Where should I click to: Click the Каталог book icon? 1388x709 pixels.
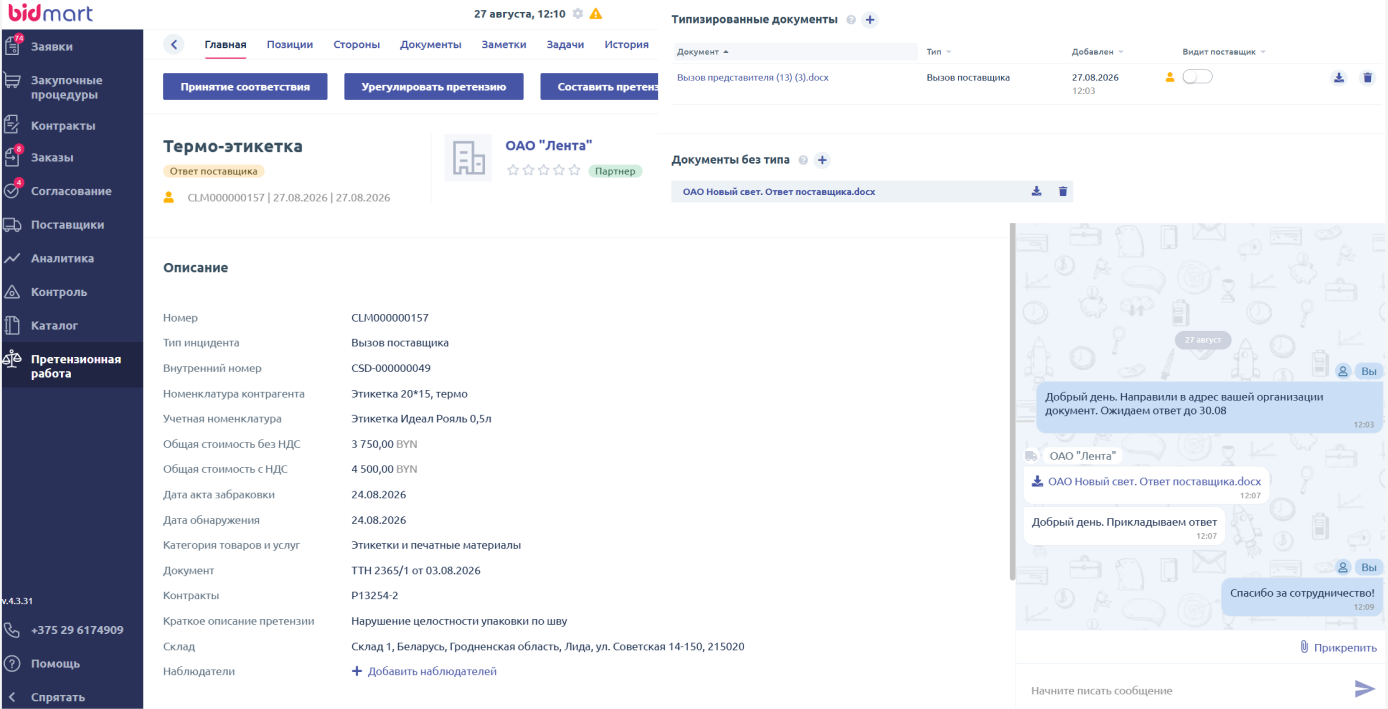tap(13, 325)
